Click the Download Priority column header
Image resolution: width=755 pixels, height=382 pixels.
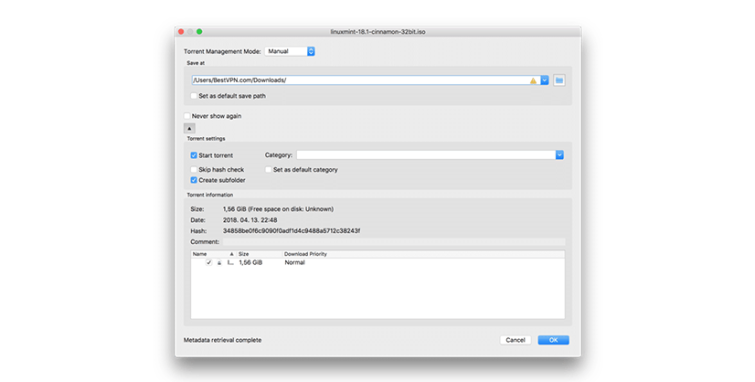pyautogui.click(x=305, y=254)
